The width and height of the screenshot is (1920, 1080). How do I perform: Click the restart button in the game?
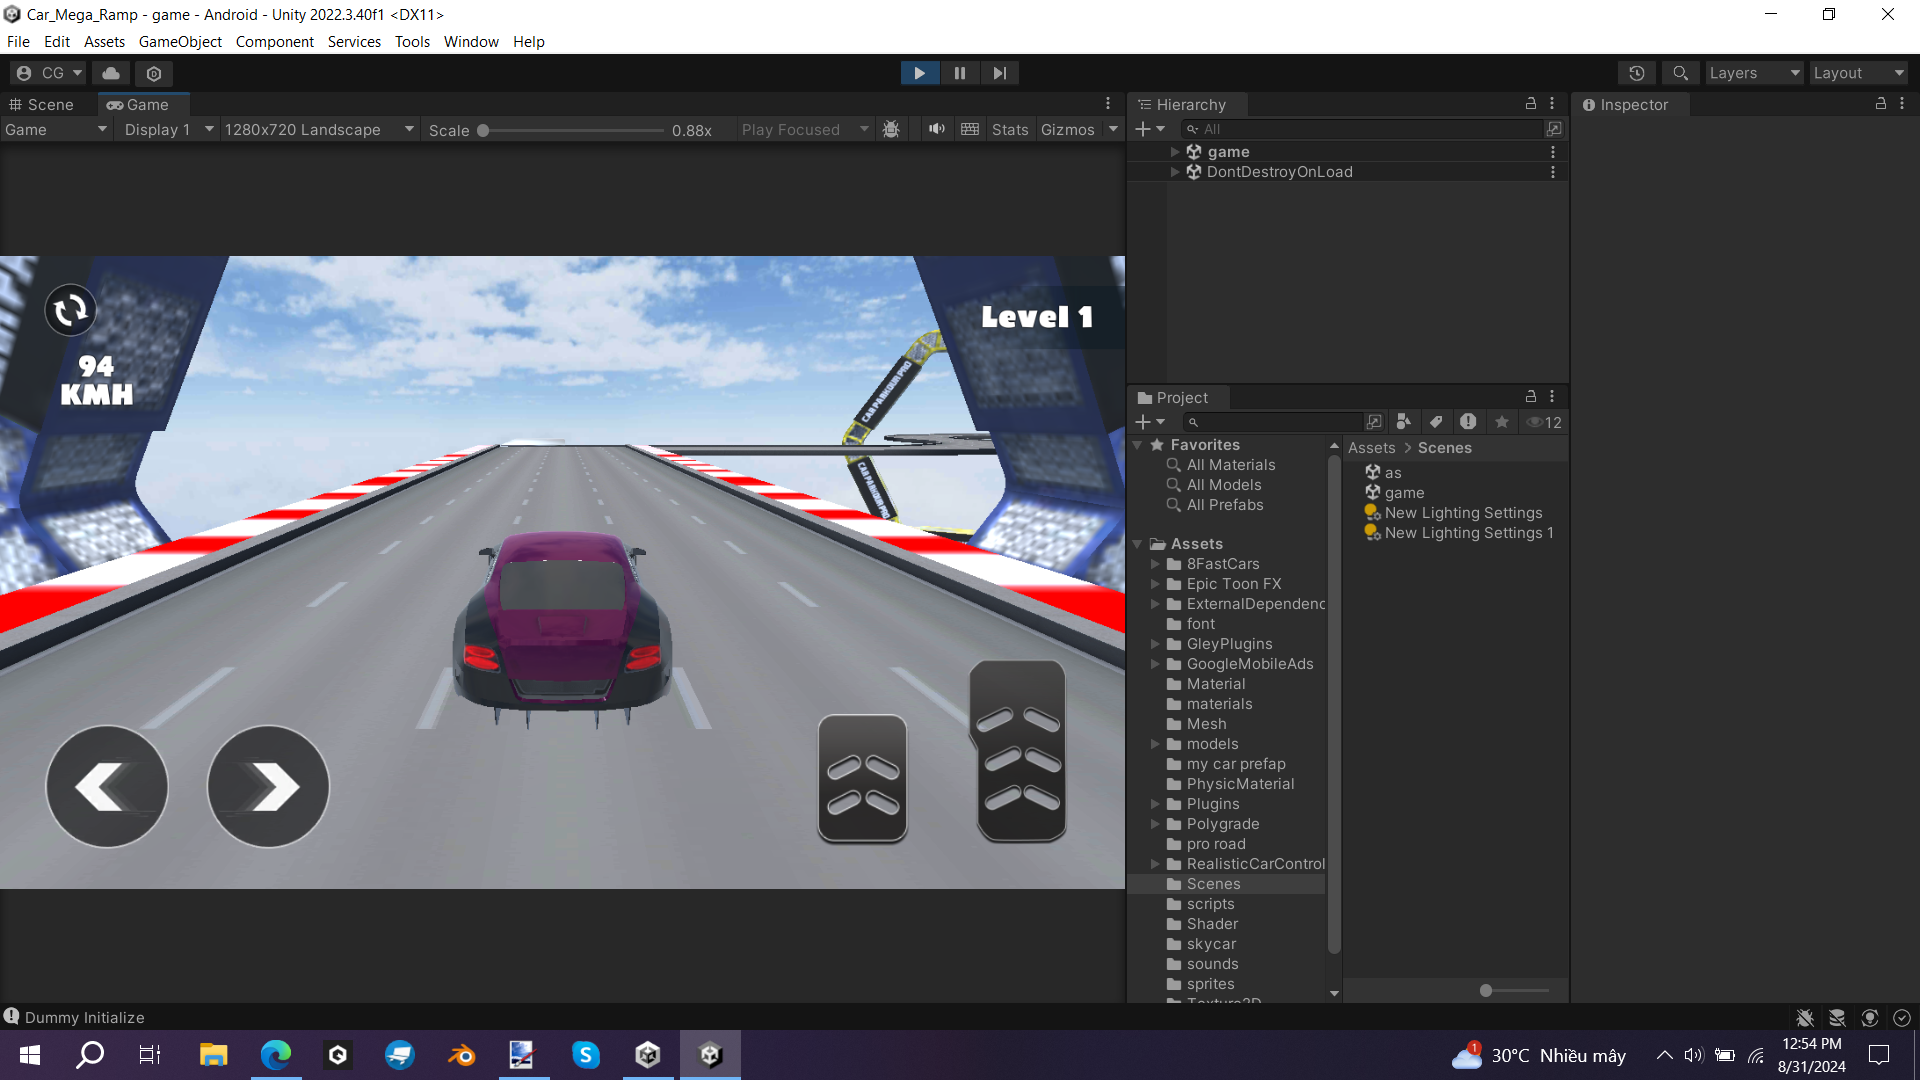(70, 310)
